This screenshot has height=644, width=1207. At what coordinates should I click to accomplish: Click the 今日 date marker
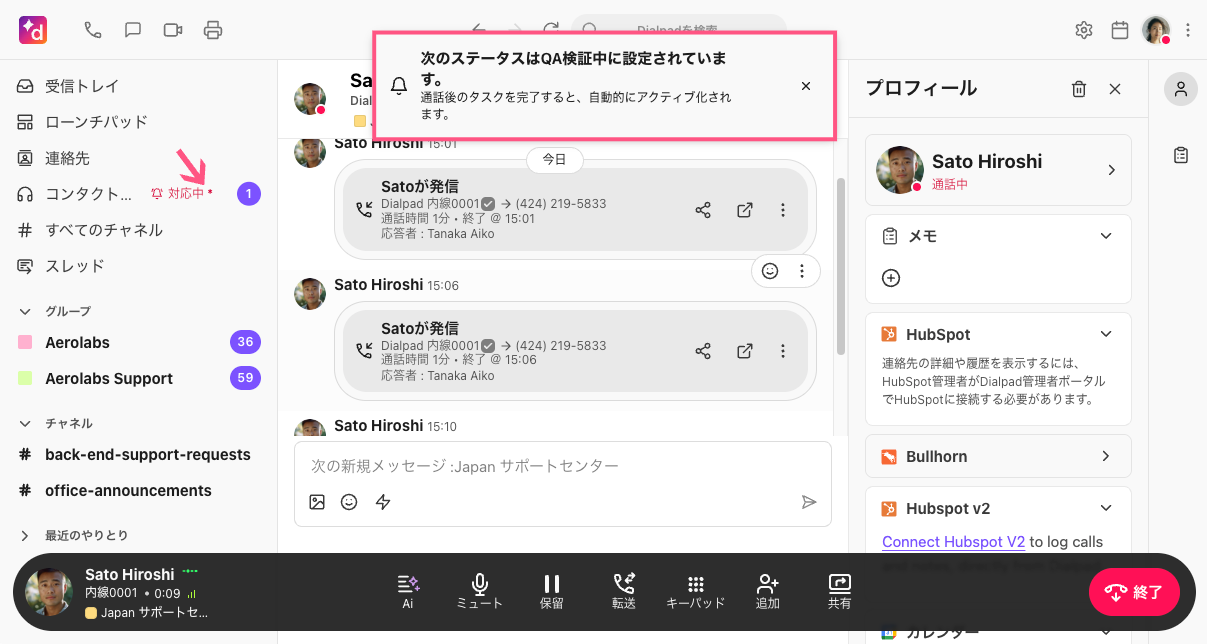tap(555, 160)
